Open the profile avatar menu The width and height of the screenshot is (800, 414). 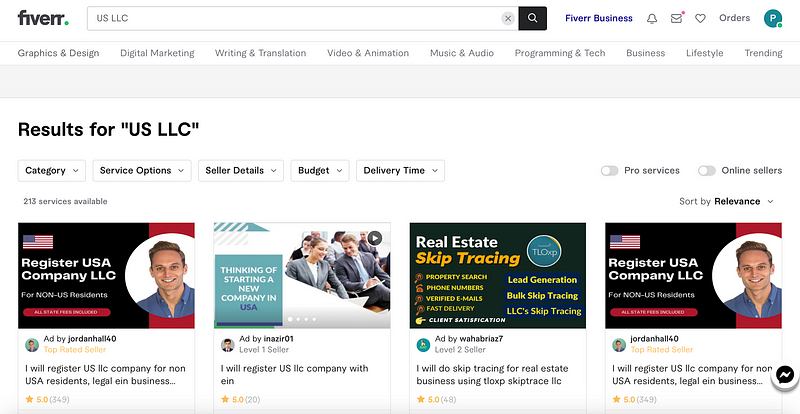pos(773,18)
